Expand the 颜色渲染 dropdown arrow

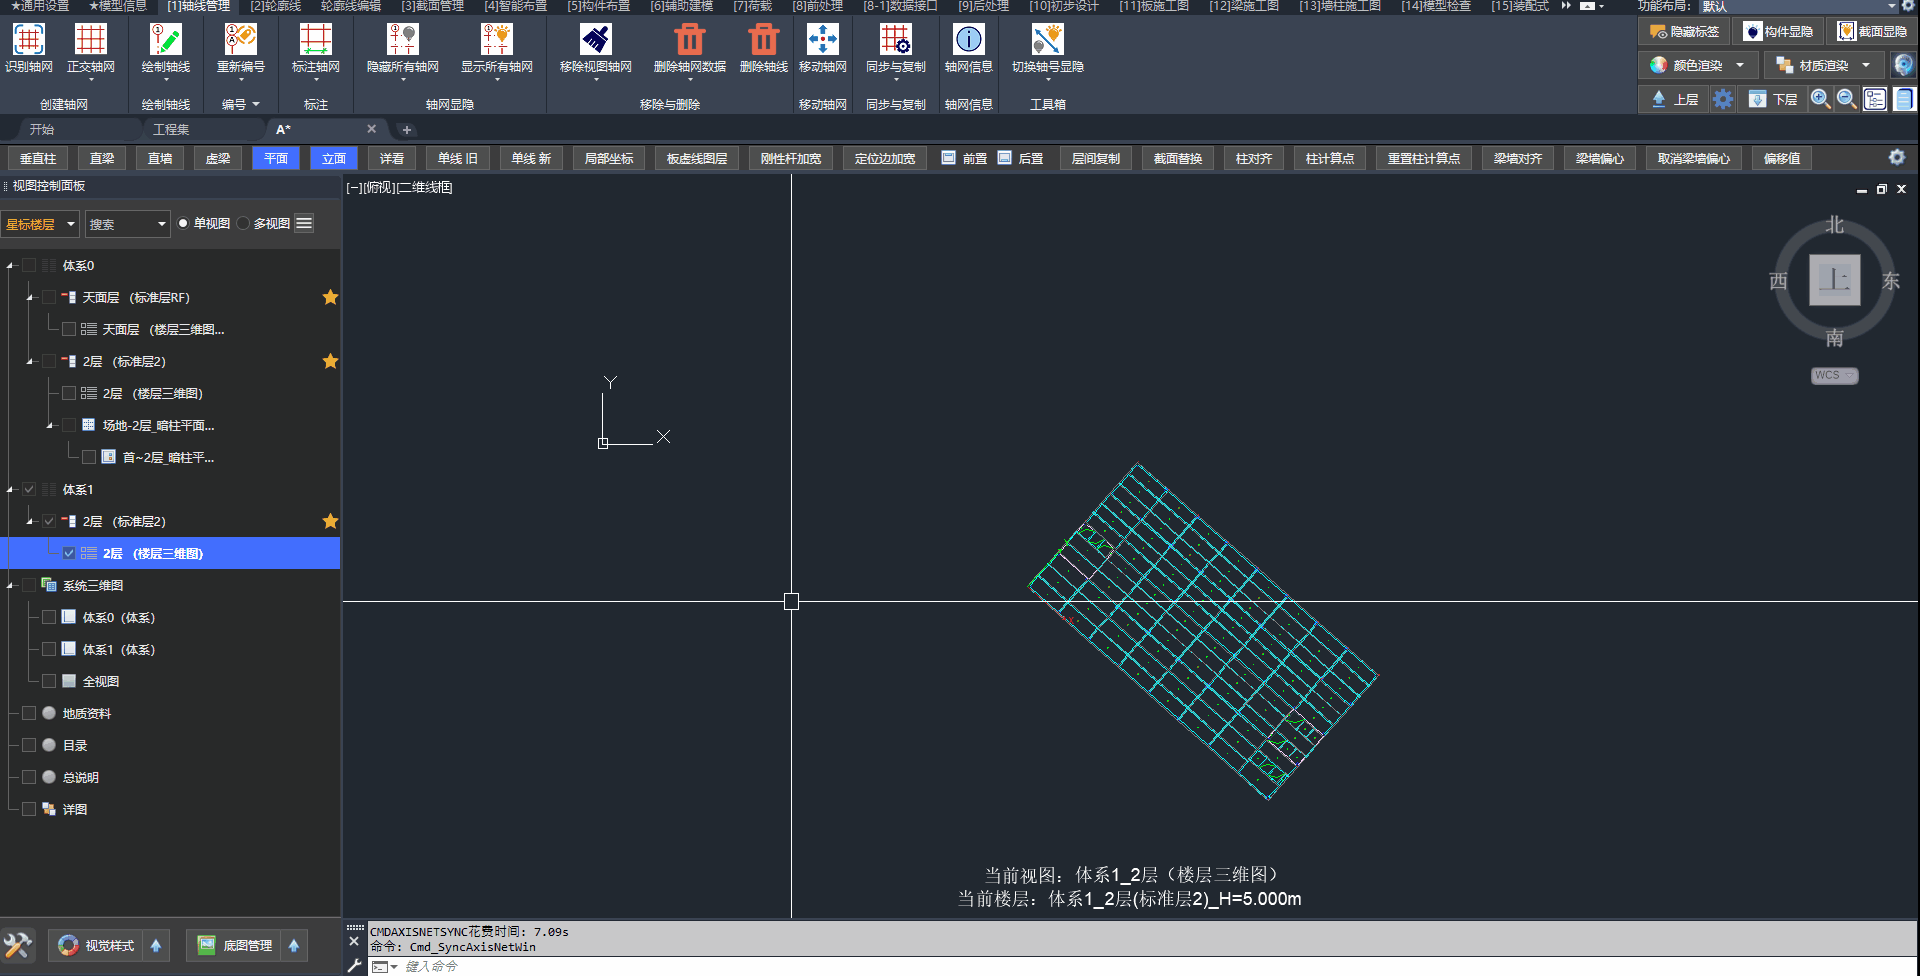pyautogui.click(x=1740, y=66)
